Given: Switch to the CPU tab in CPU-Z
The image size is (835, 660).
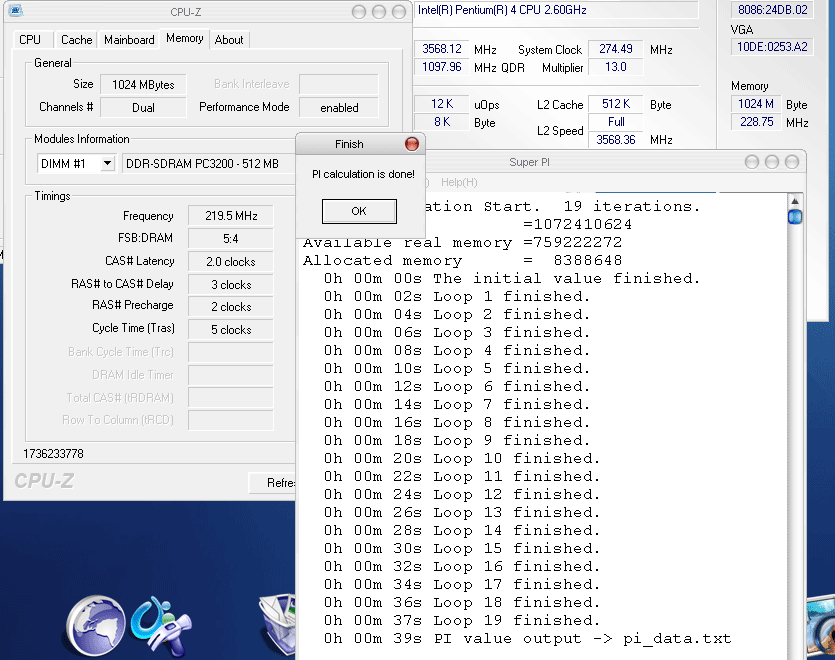Looking at the screenshot, I should (x=30, y=40).
